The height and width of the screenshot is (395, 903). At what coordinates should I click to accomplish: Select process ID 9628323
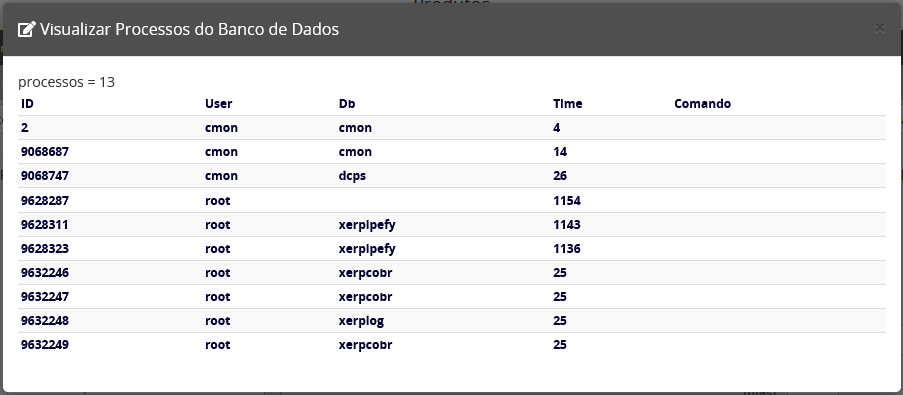tap(44, 249)
